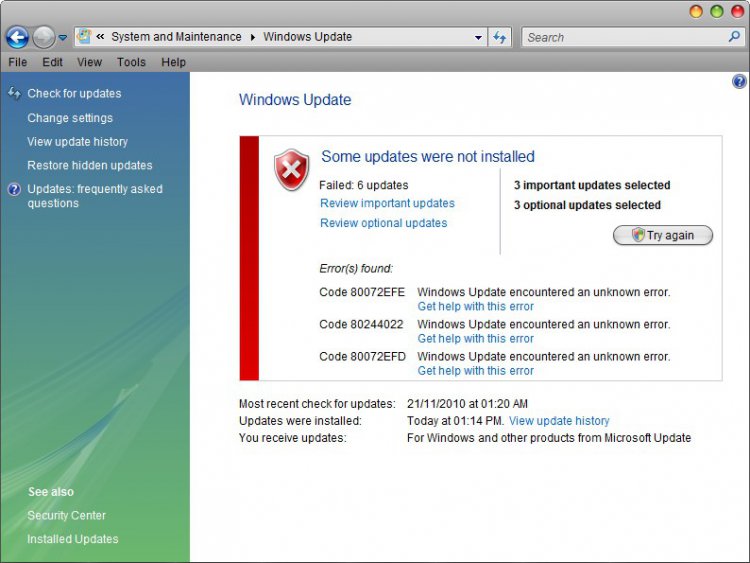Viewport: 750px width, 563px height.
Task: Click the double chevron in address bar
Action: point(100,36)
